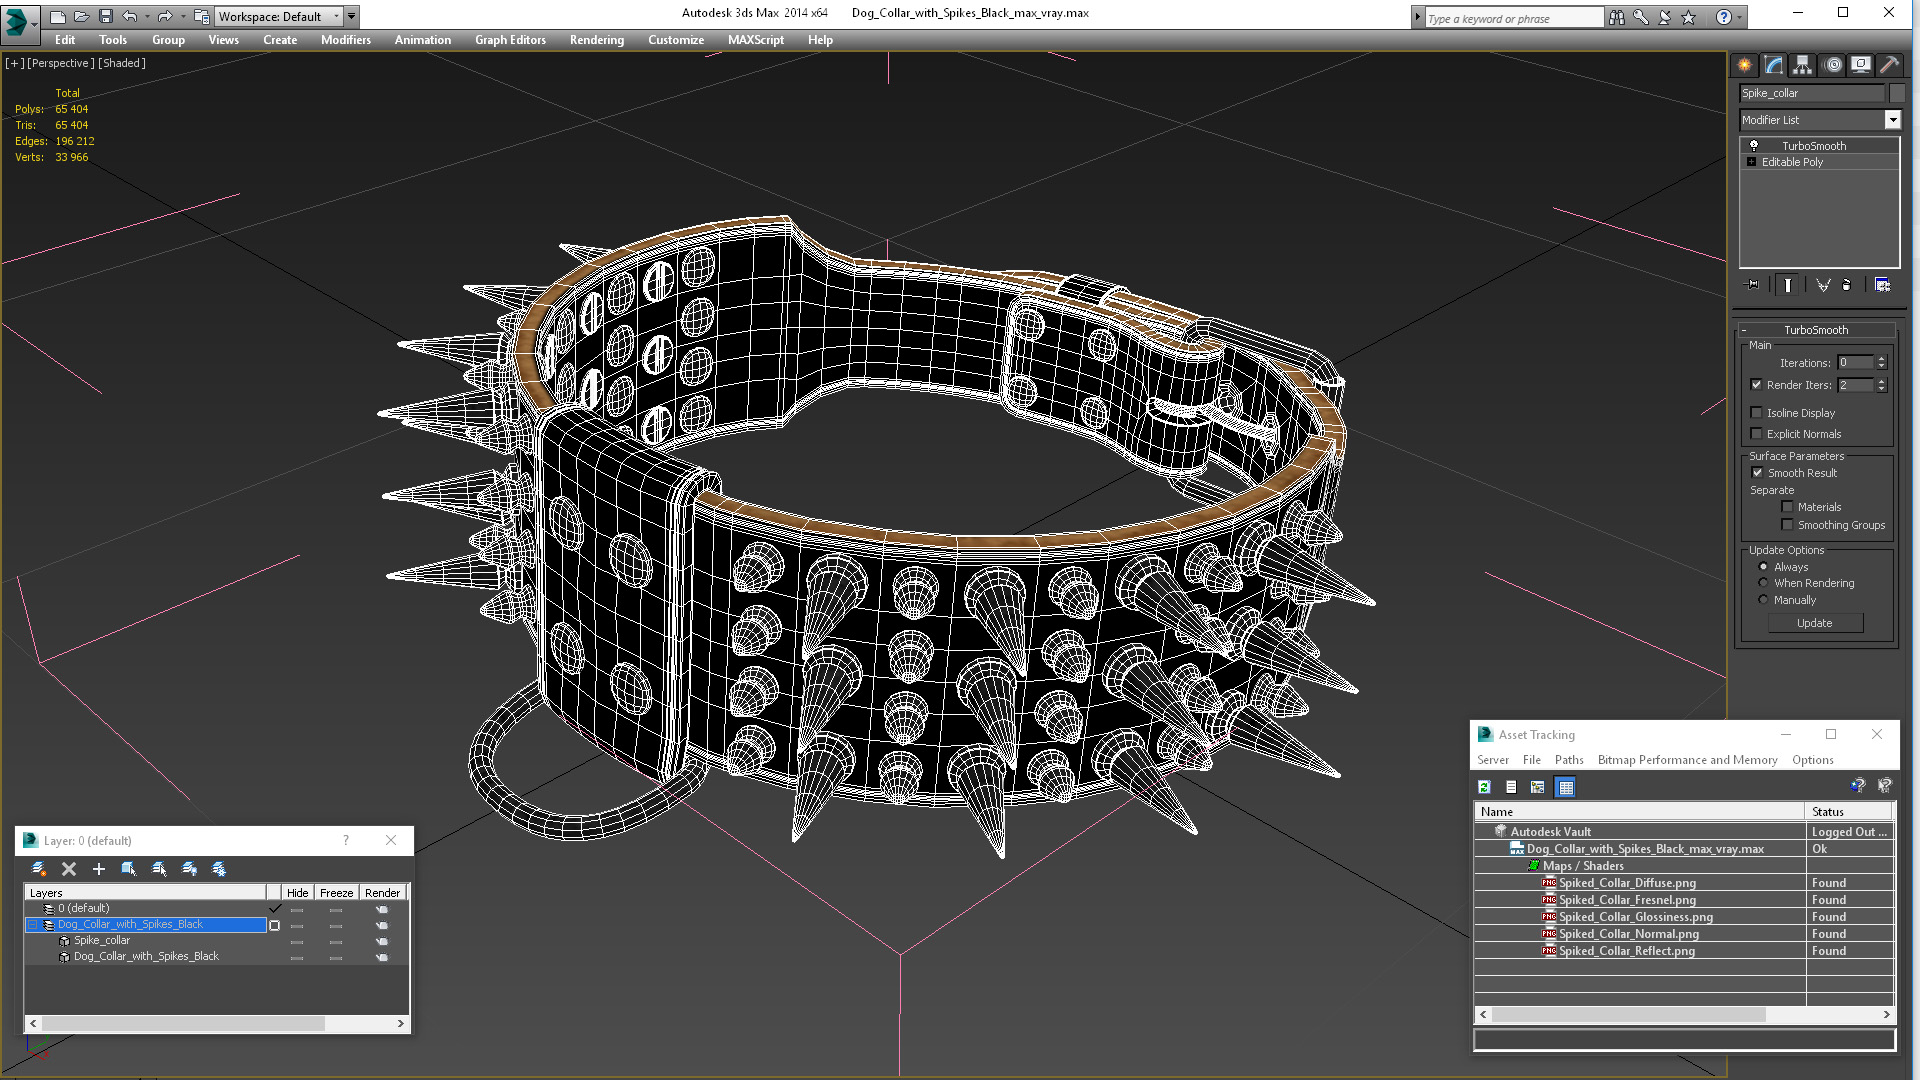Click the Save File icon in title bar

pos(105,16)
